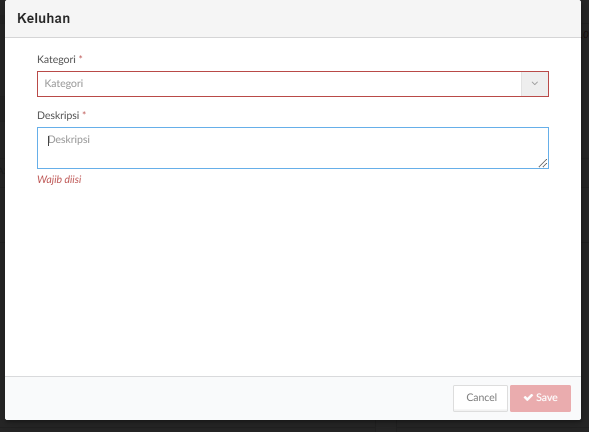Click the red Wajib diisi error message
This screenshot has width=589, height=432.
click(x=59, y=180)
